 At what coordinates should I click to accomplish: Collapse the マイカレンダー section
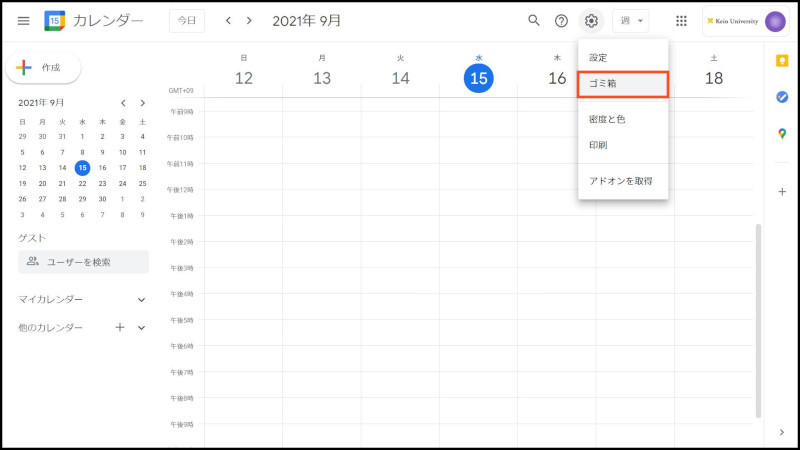pyautogui.click(x=141, y=299)
